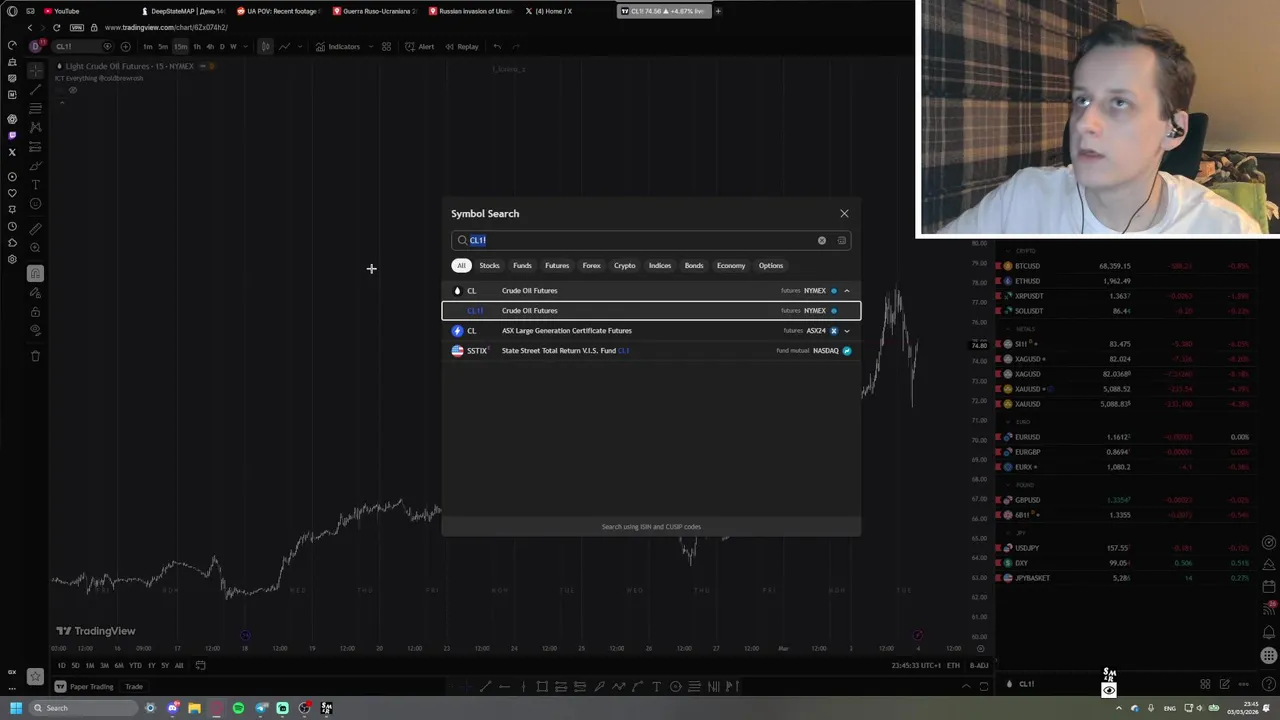Viewport: 1280px width, 720px height.
Task: Switch to the DeepStateMAP browser tab
Action: (182, 11)
